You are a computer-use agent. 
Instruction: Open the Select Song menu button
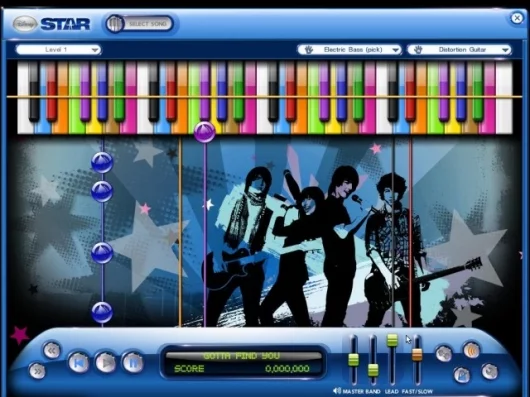140,24
